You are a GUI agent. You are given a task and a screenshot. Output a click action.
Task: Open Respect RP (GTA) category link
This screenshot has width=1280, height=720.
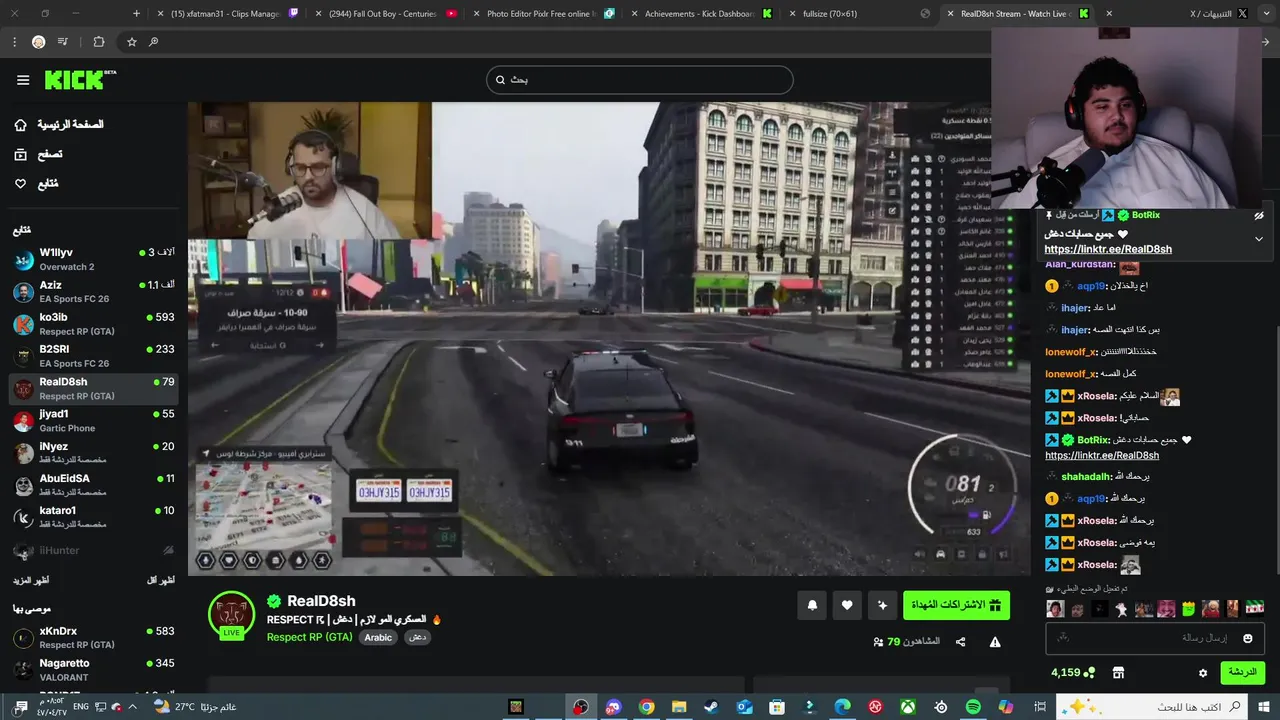click(x=309, y=637)
